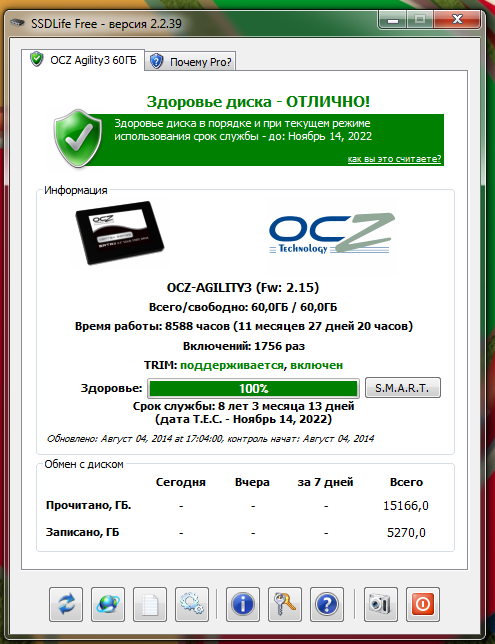Click the large green shield checkmark

point(78,138)
